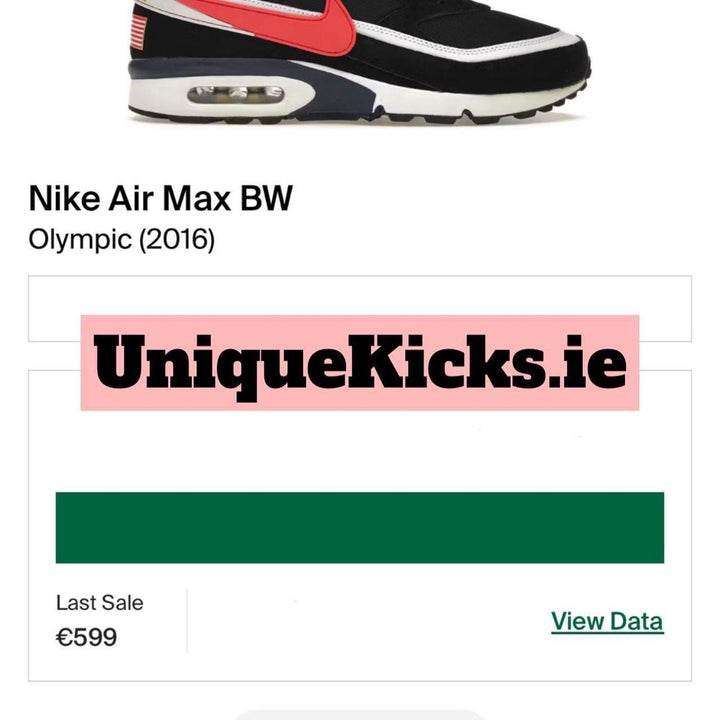
Task: Click the "Olympic (2016)" subtitle text
Action: (x=122, y=239)
